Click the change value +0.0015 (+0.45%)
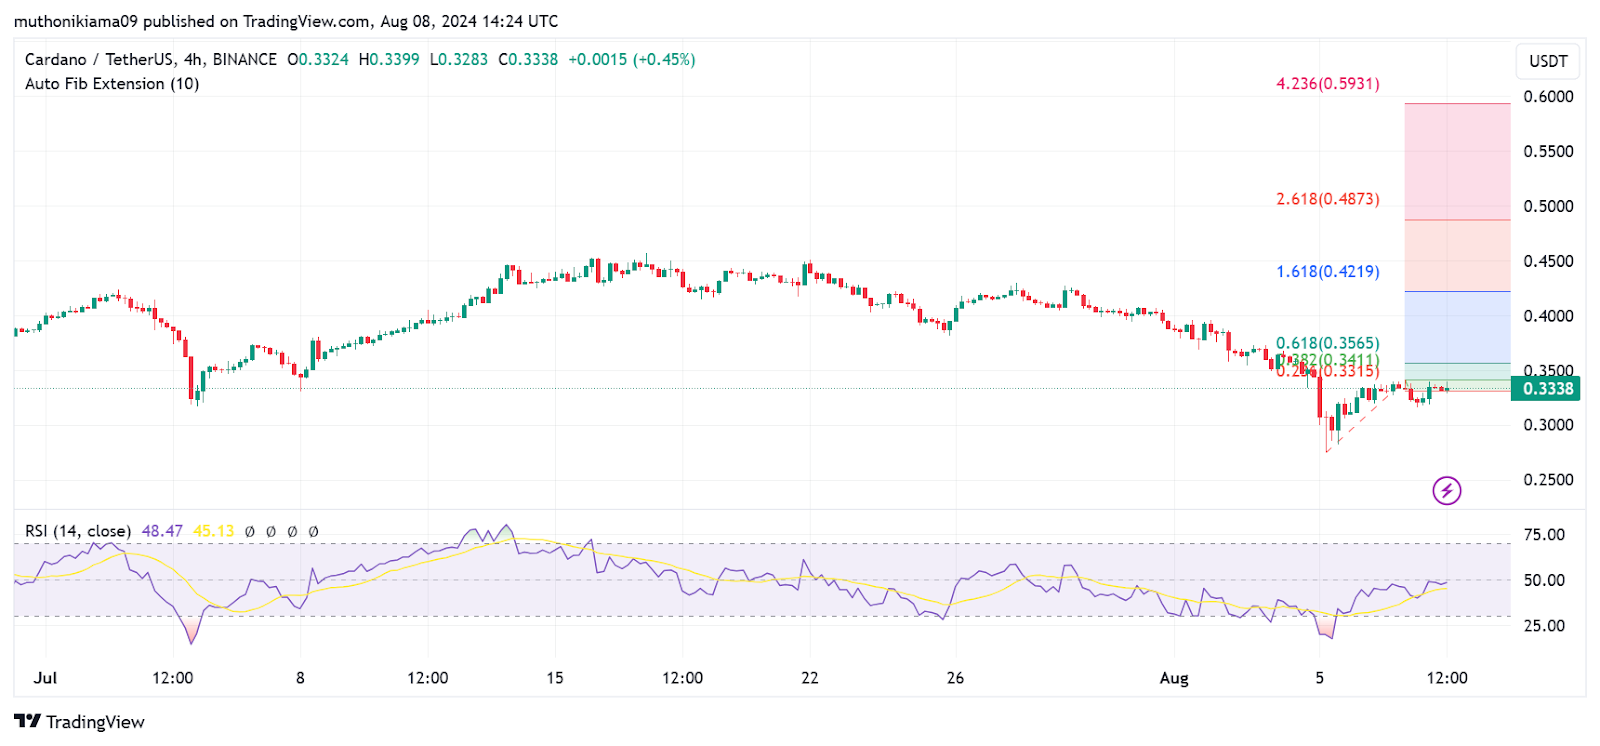Image resolution: width=1600 pixels, height=746 pixels. [x=632, y=60]
